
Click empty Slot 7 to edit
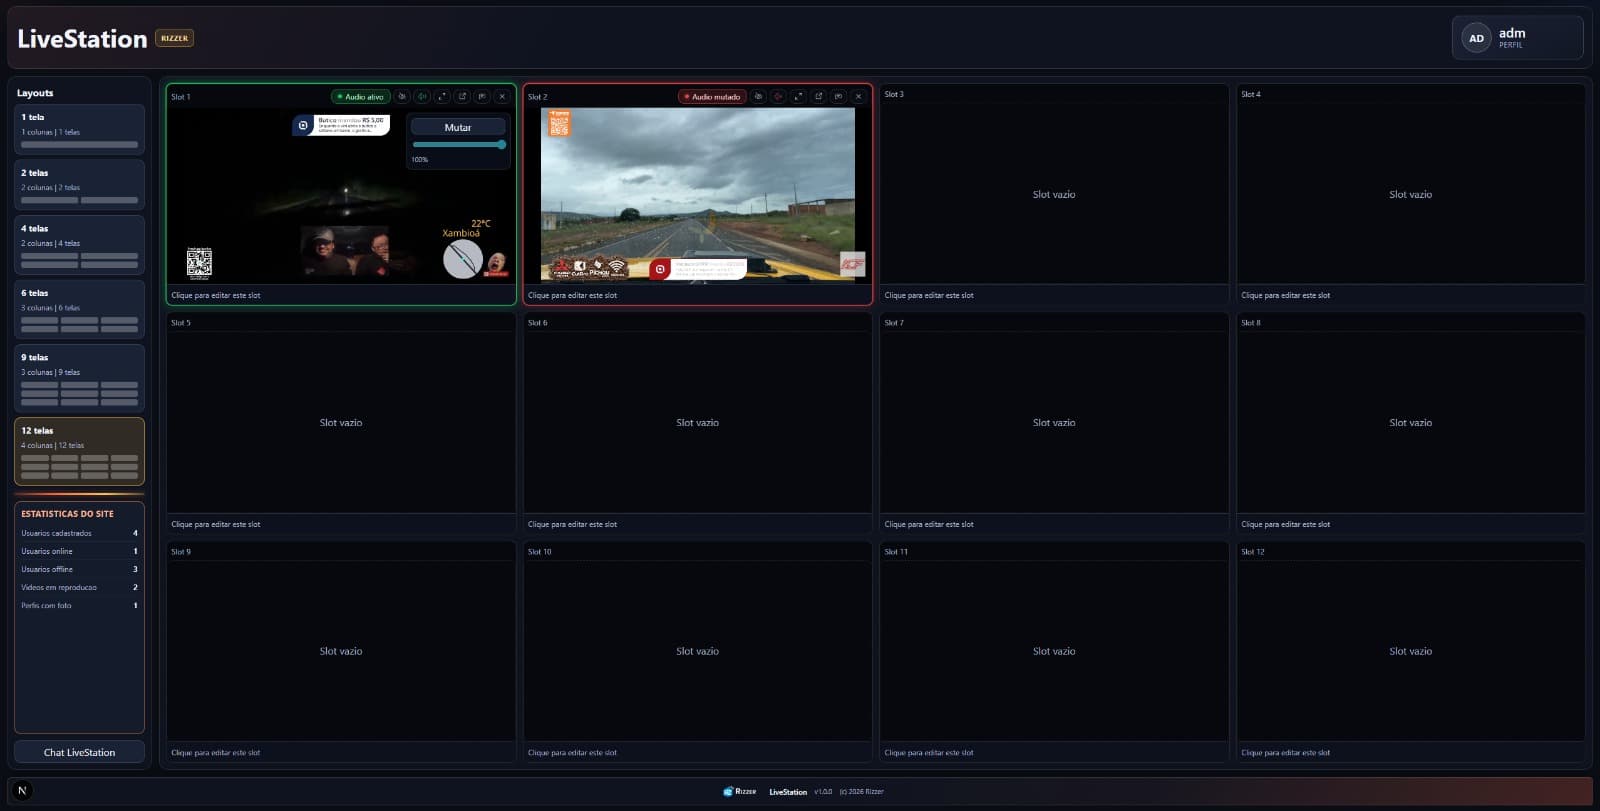(x=1054, y=423)
